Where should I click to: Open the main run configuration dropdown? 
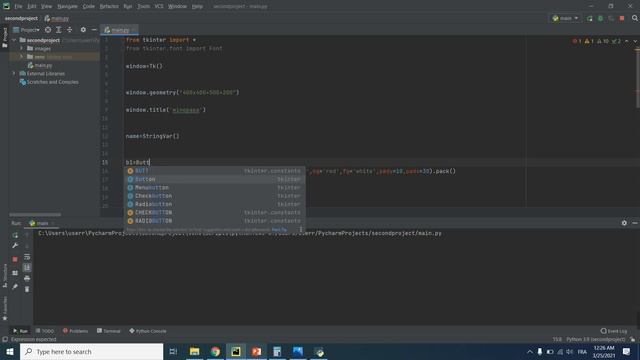[x=565, y=18]
